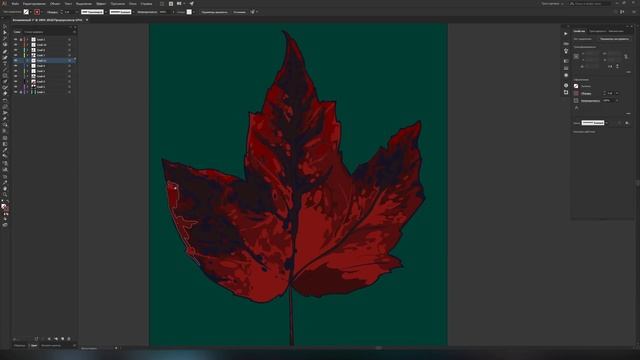Screen dimensions: 640x360
Task: Click the target circle of highlighted layer
Action: [69, 60]
